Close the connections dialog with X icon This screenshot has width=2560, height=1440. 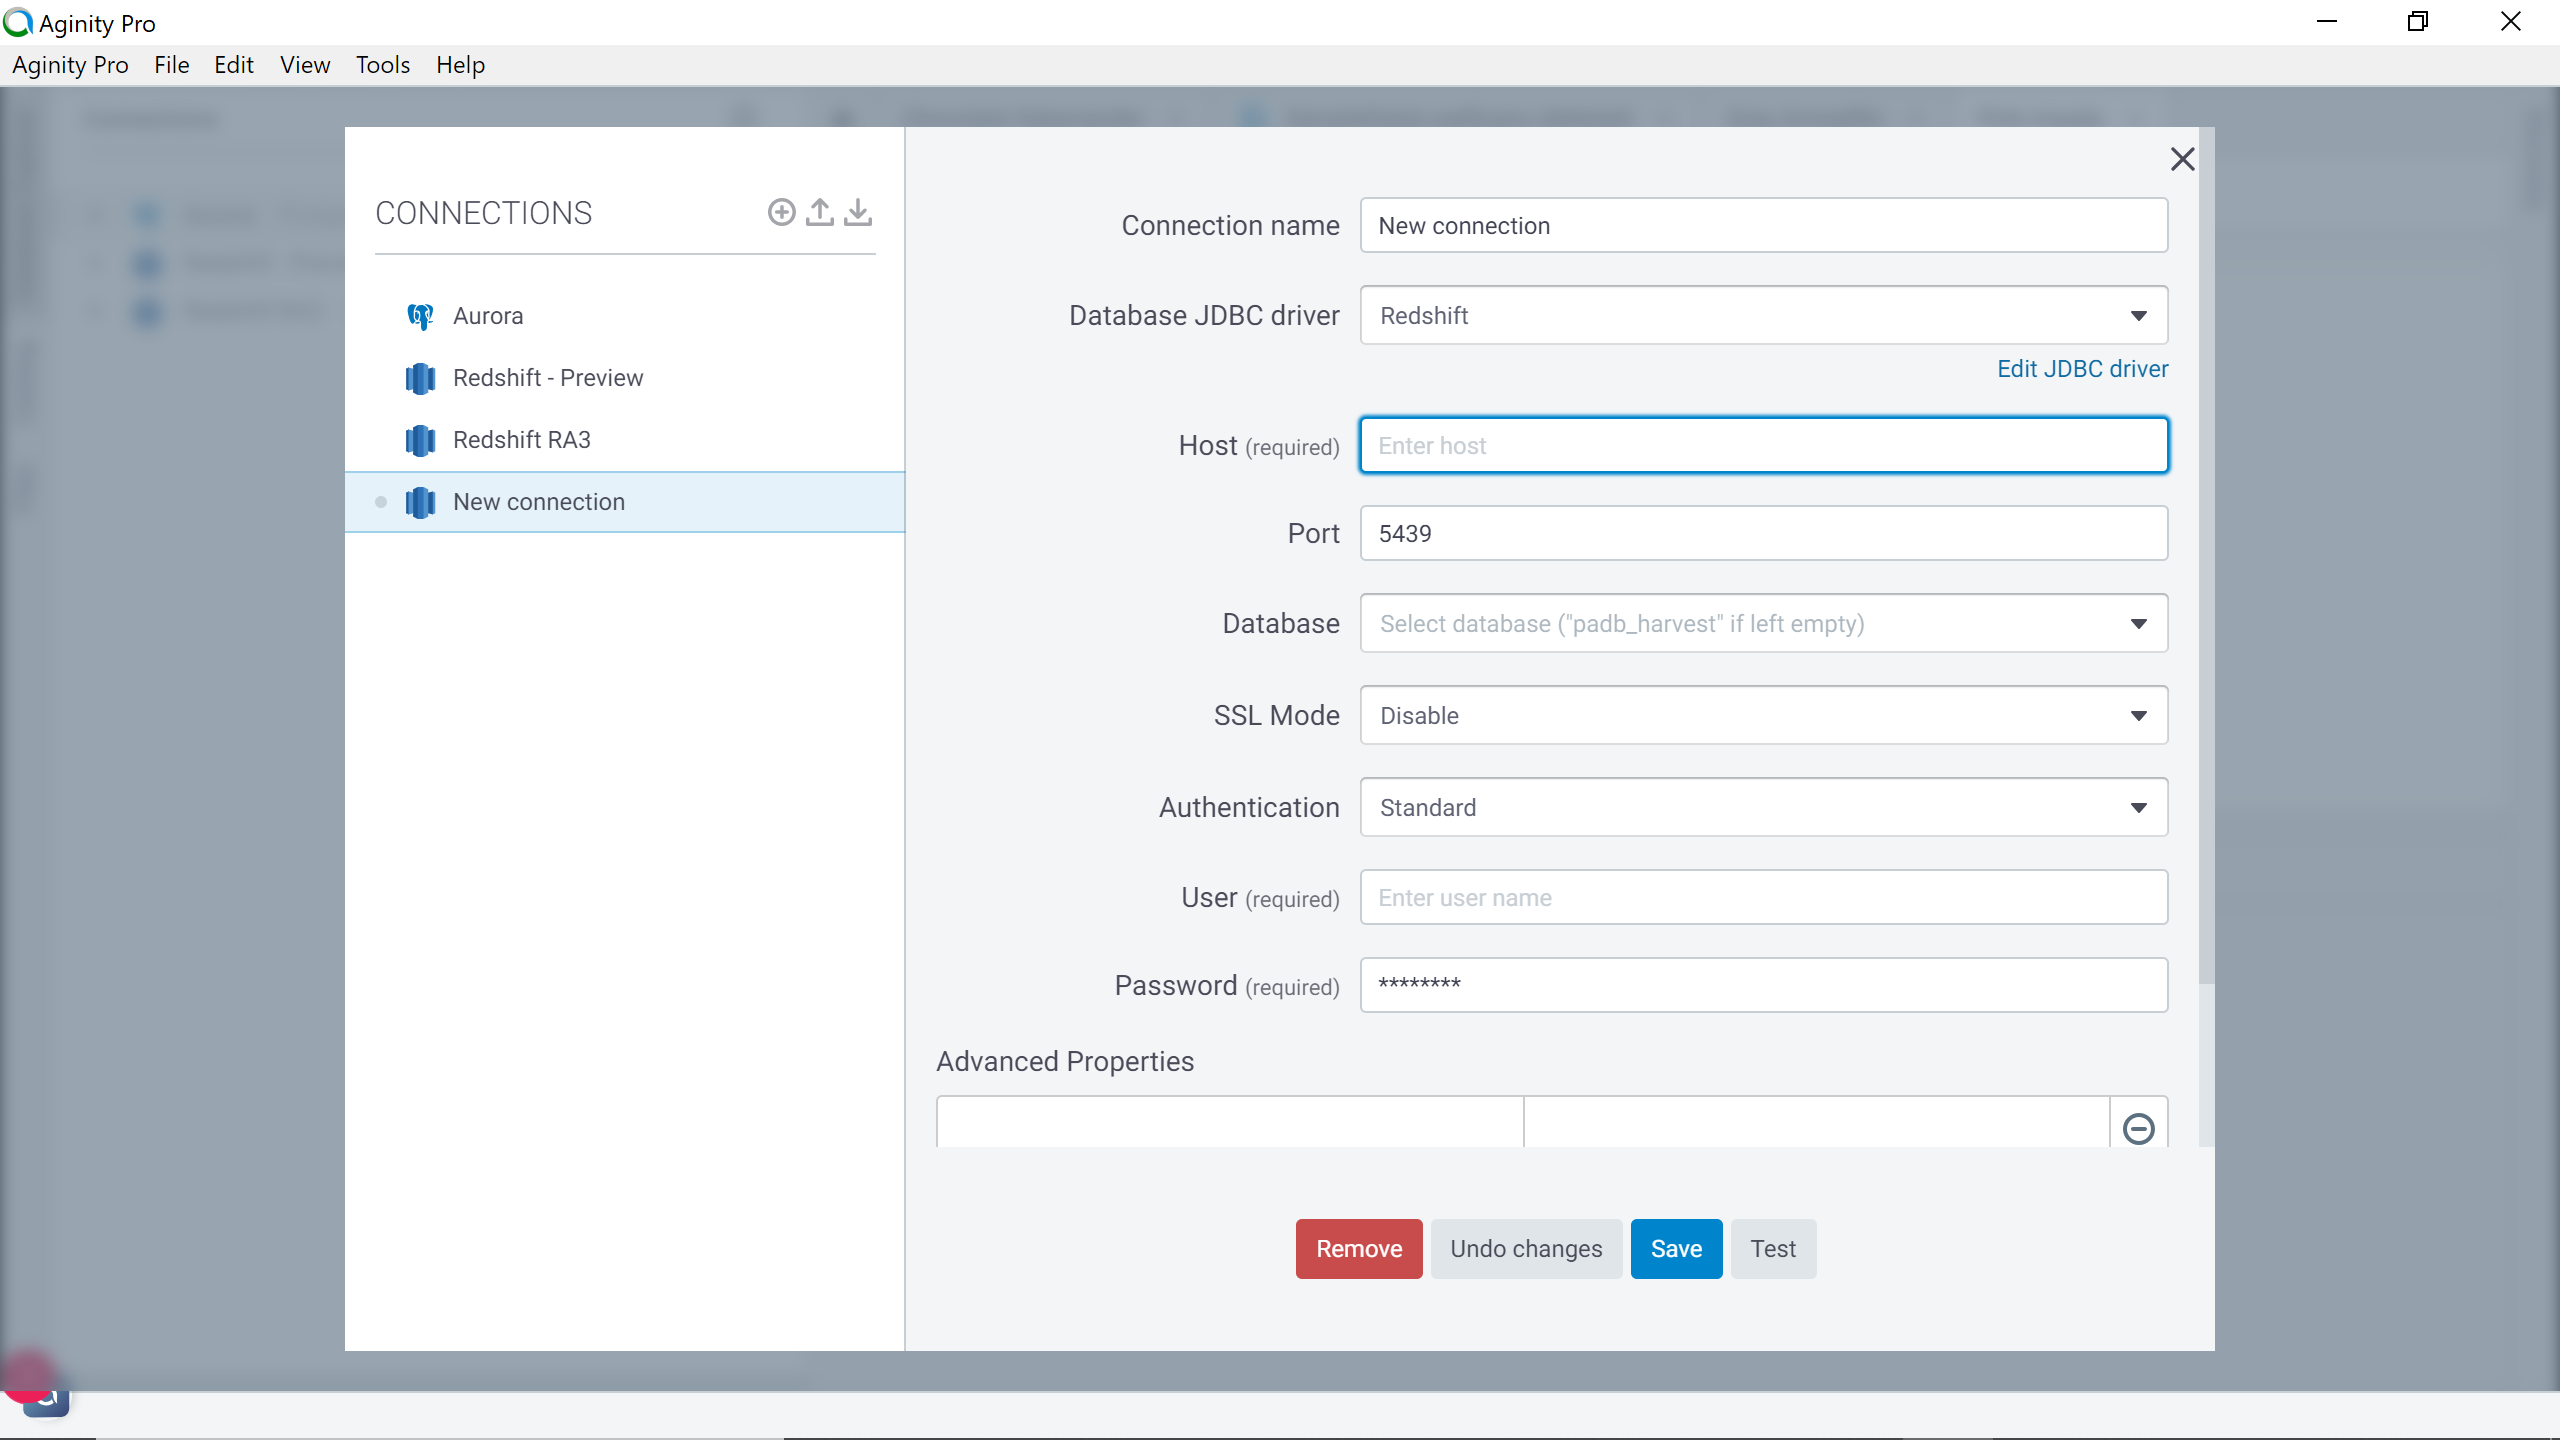click(2182, 159)
